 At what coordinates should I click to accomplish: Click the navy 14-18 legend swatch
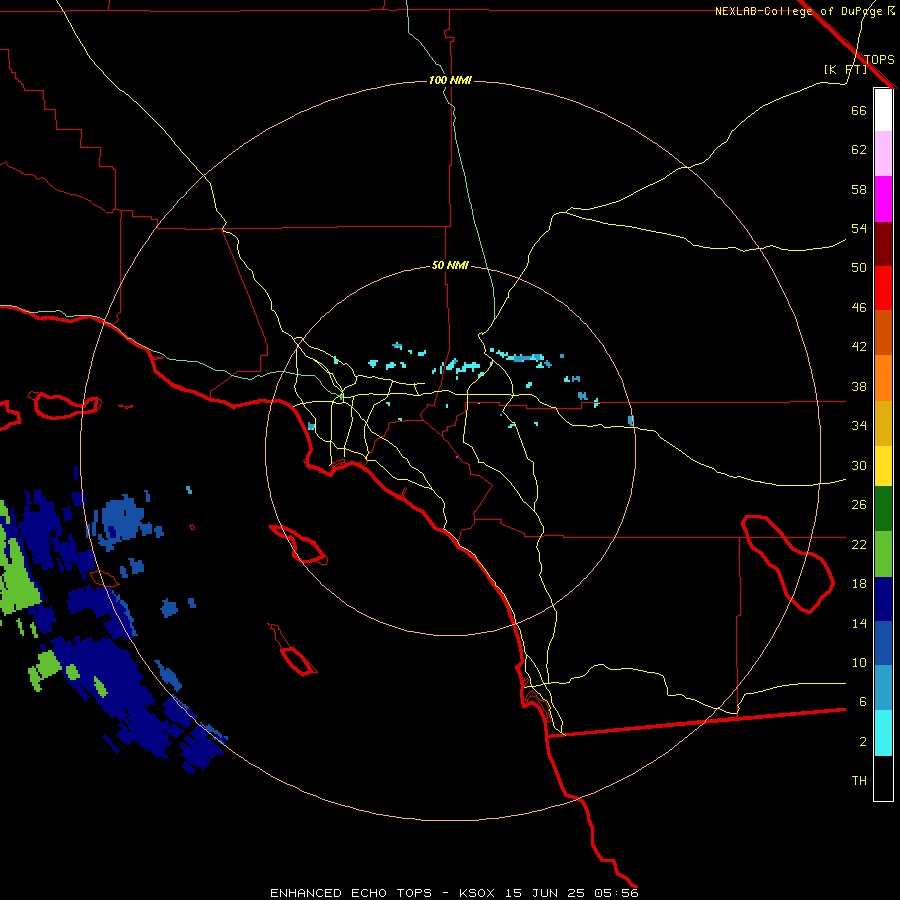pos(883,599)
